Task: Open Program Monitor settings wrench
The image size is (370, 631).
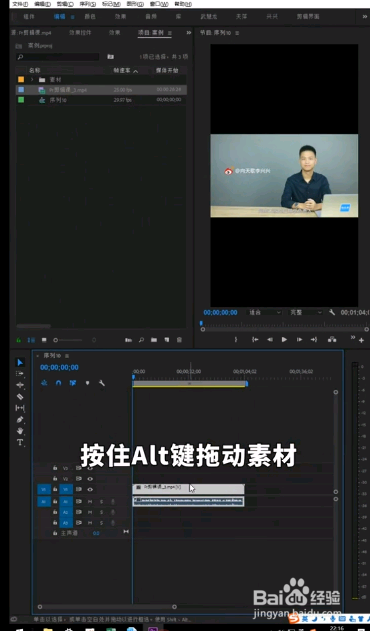Action: (332, 312)
